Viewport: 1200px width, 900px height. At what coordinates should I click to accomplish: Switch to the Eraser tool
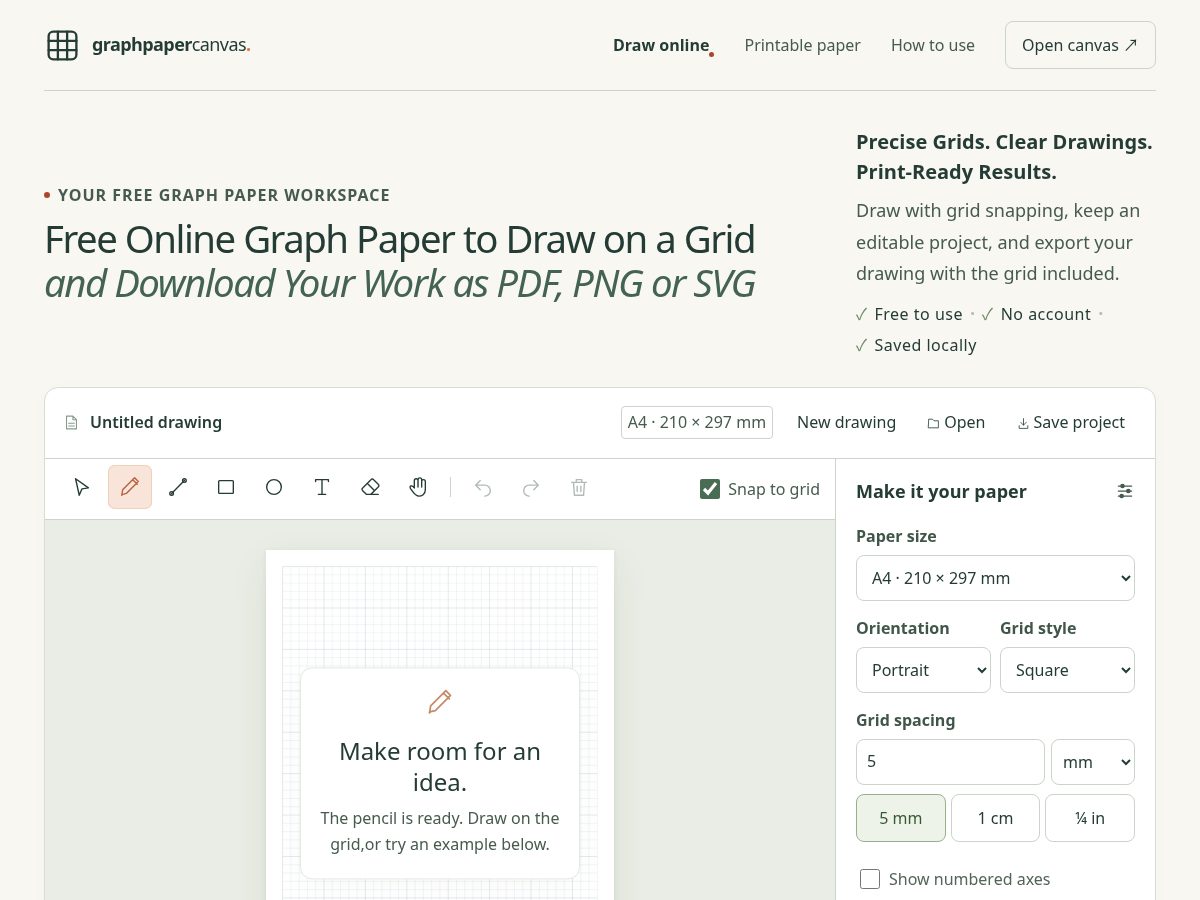(370, 487)
